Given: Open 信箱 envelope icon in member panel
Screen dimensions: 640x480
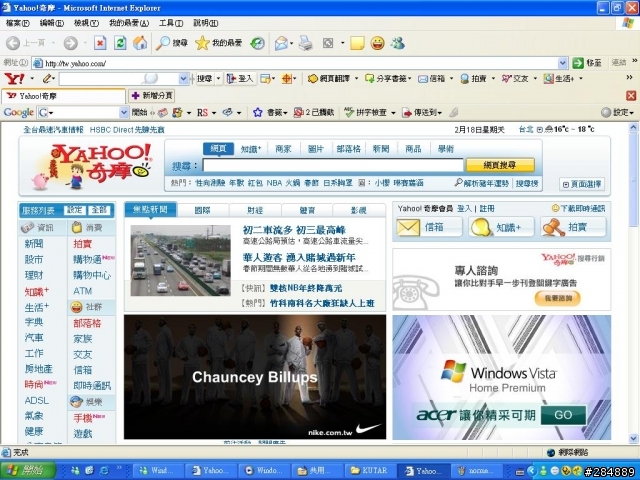Looking at the screenshot, I should click(408, 227).
